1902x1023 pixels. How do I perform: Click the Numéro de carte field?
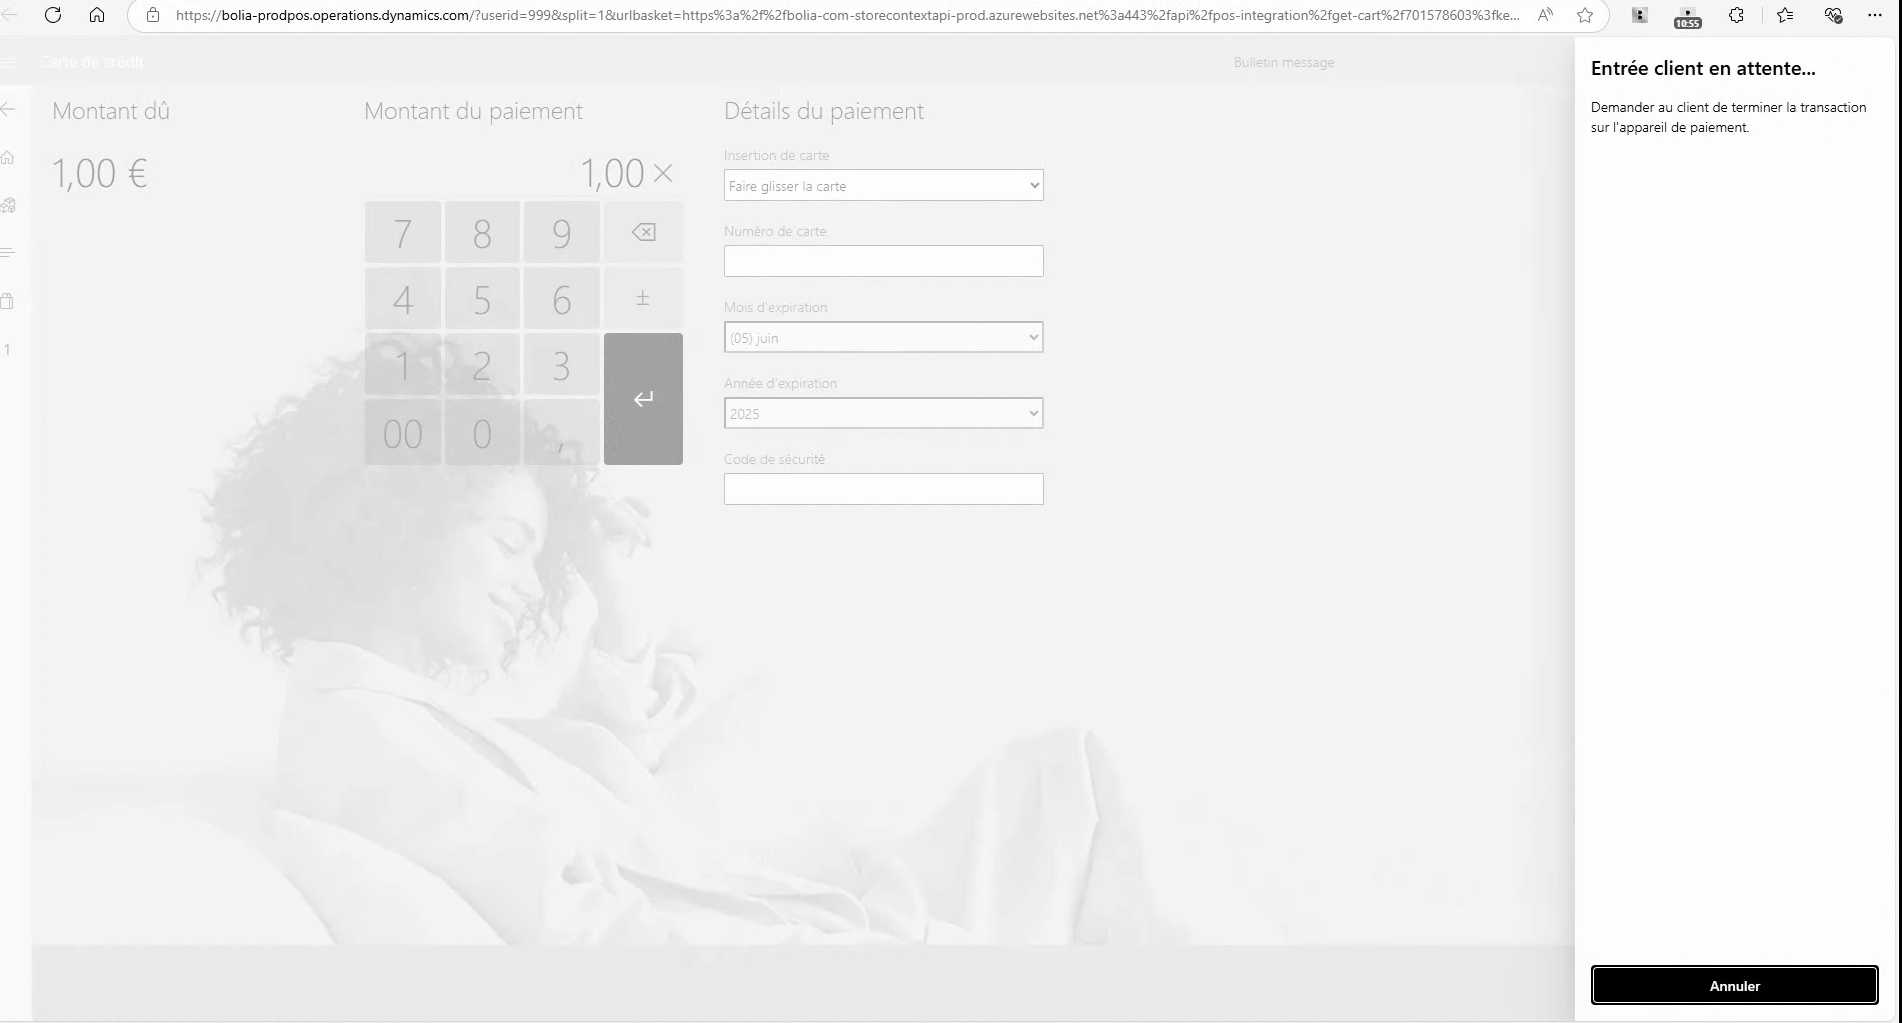(883, 261)
